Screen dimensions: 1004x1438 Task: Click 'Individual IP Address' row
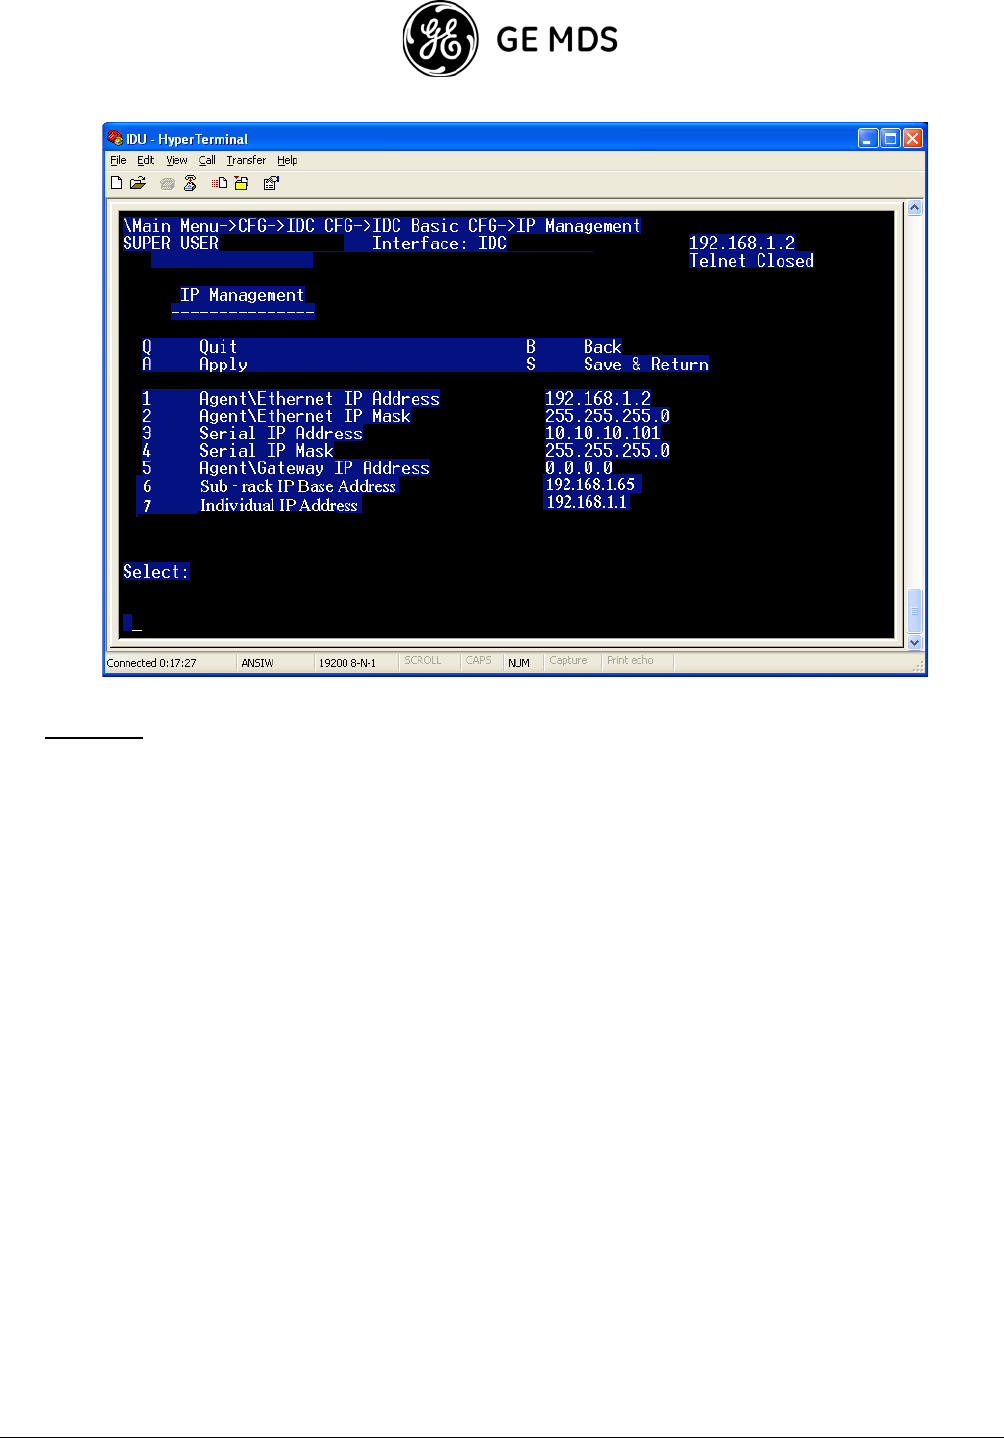point(279,506)
